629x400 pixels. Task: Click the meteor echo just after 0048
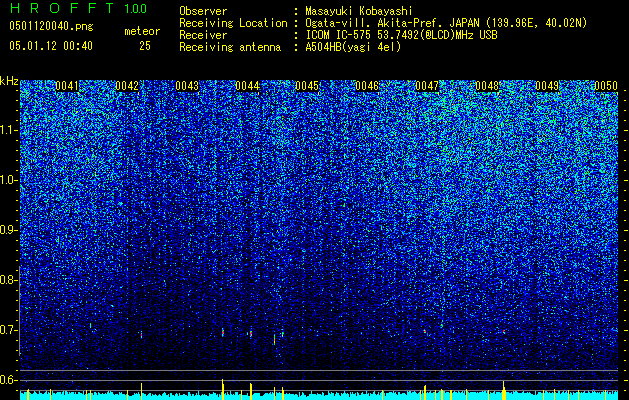click(504, 331)
